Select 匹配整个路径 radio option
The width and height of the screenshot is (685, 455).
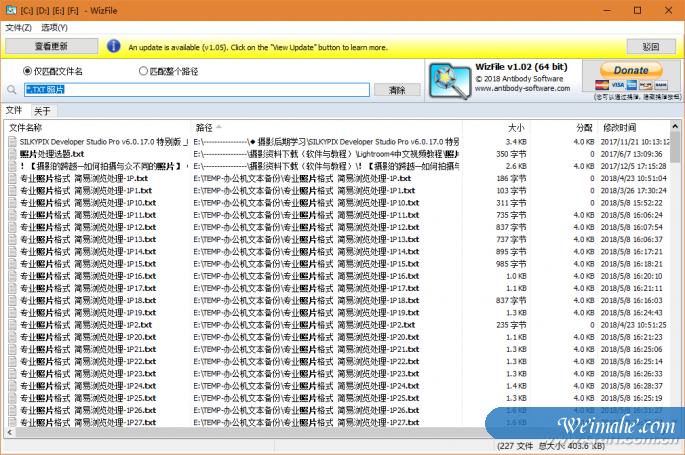point(168,71)
